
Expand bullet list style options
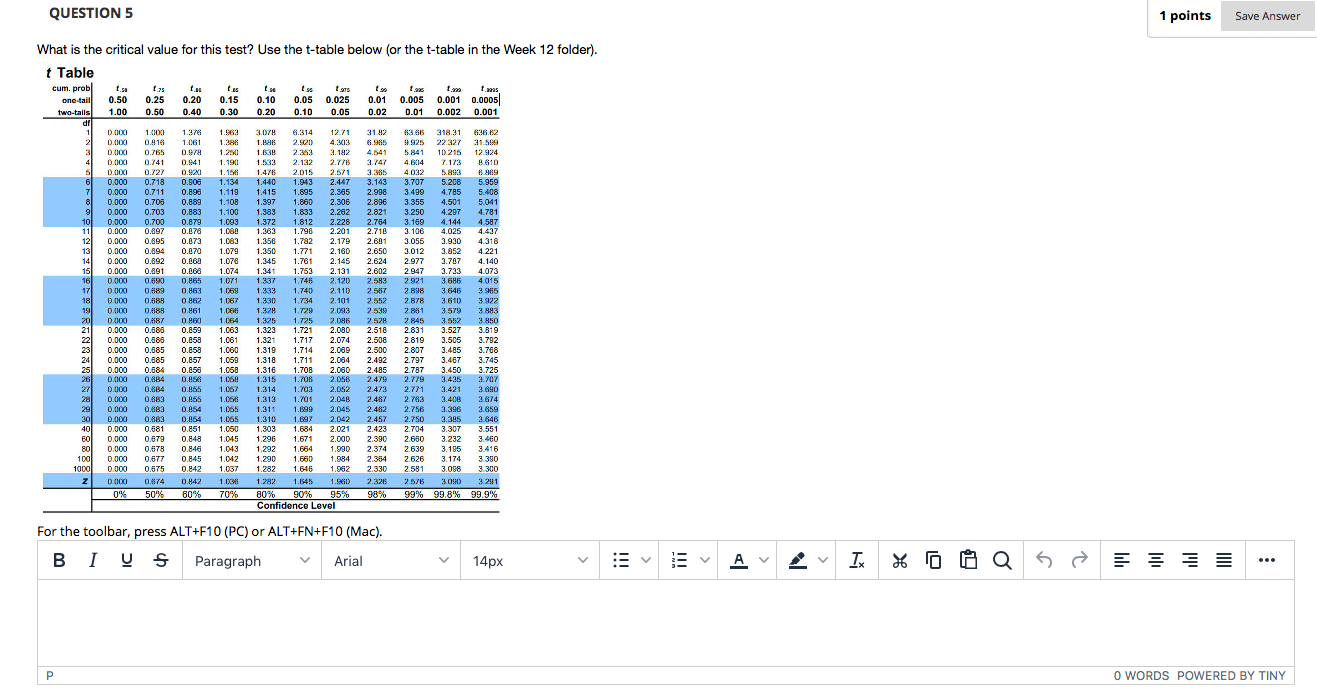645,561
